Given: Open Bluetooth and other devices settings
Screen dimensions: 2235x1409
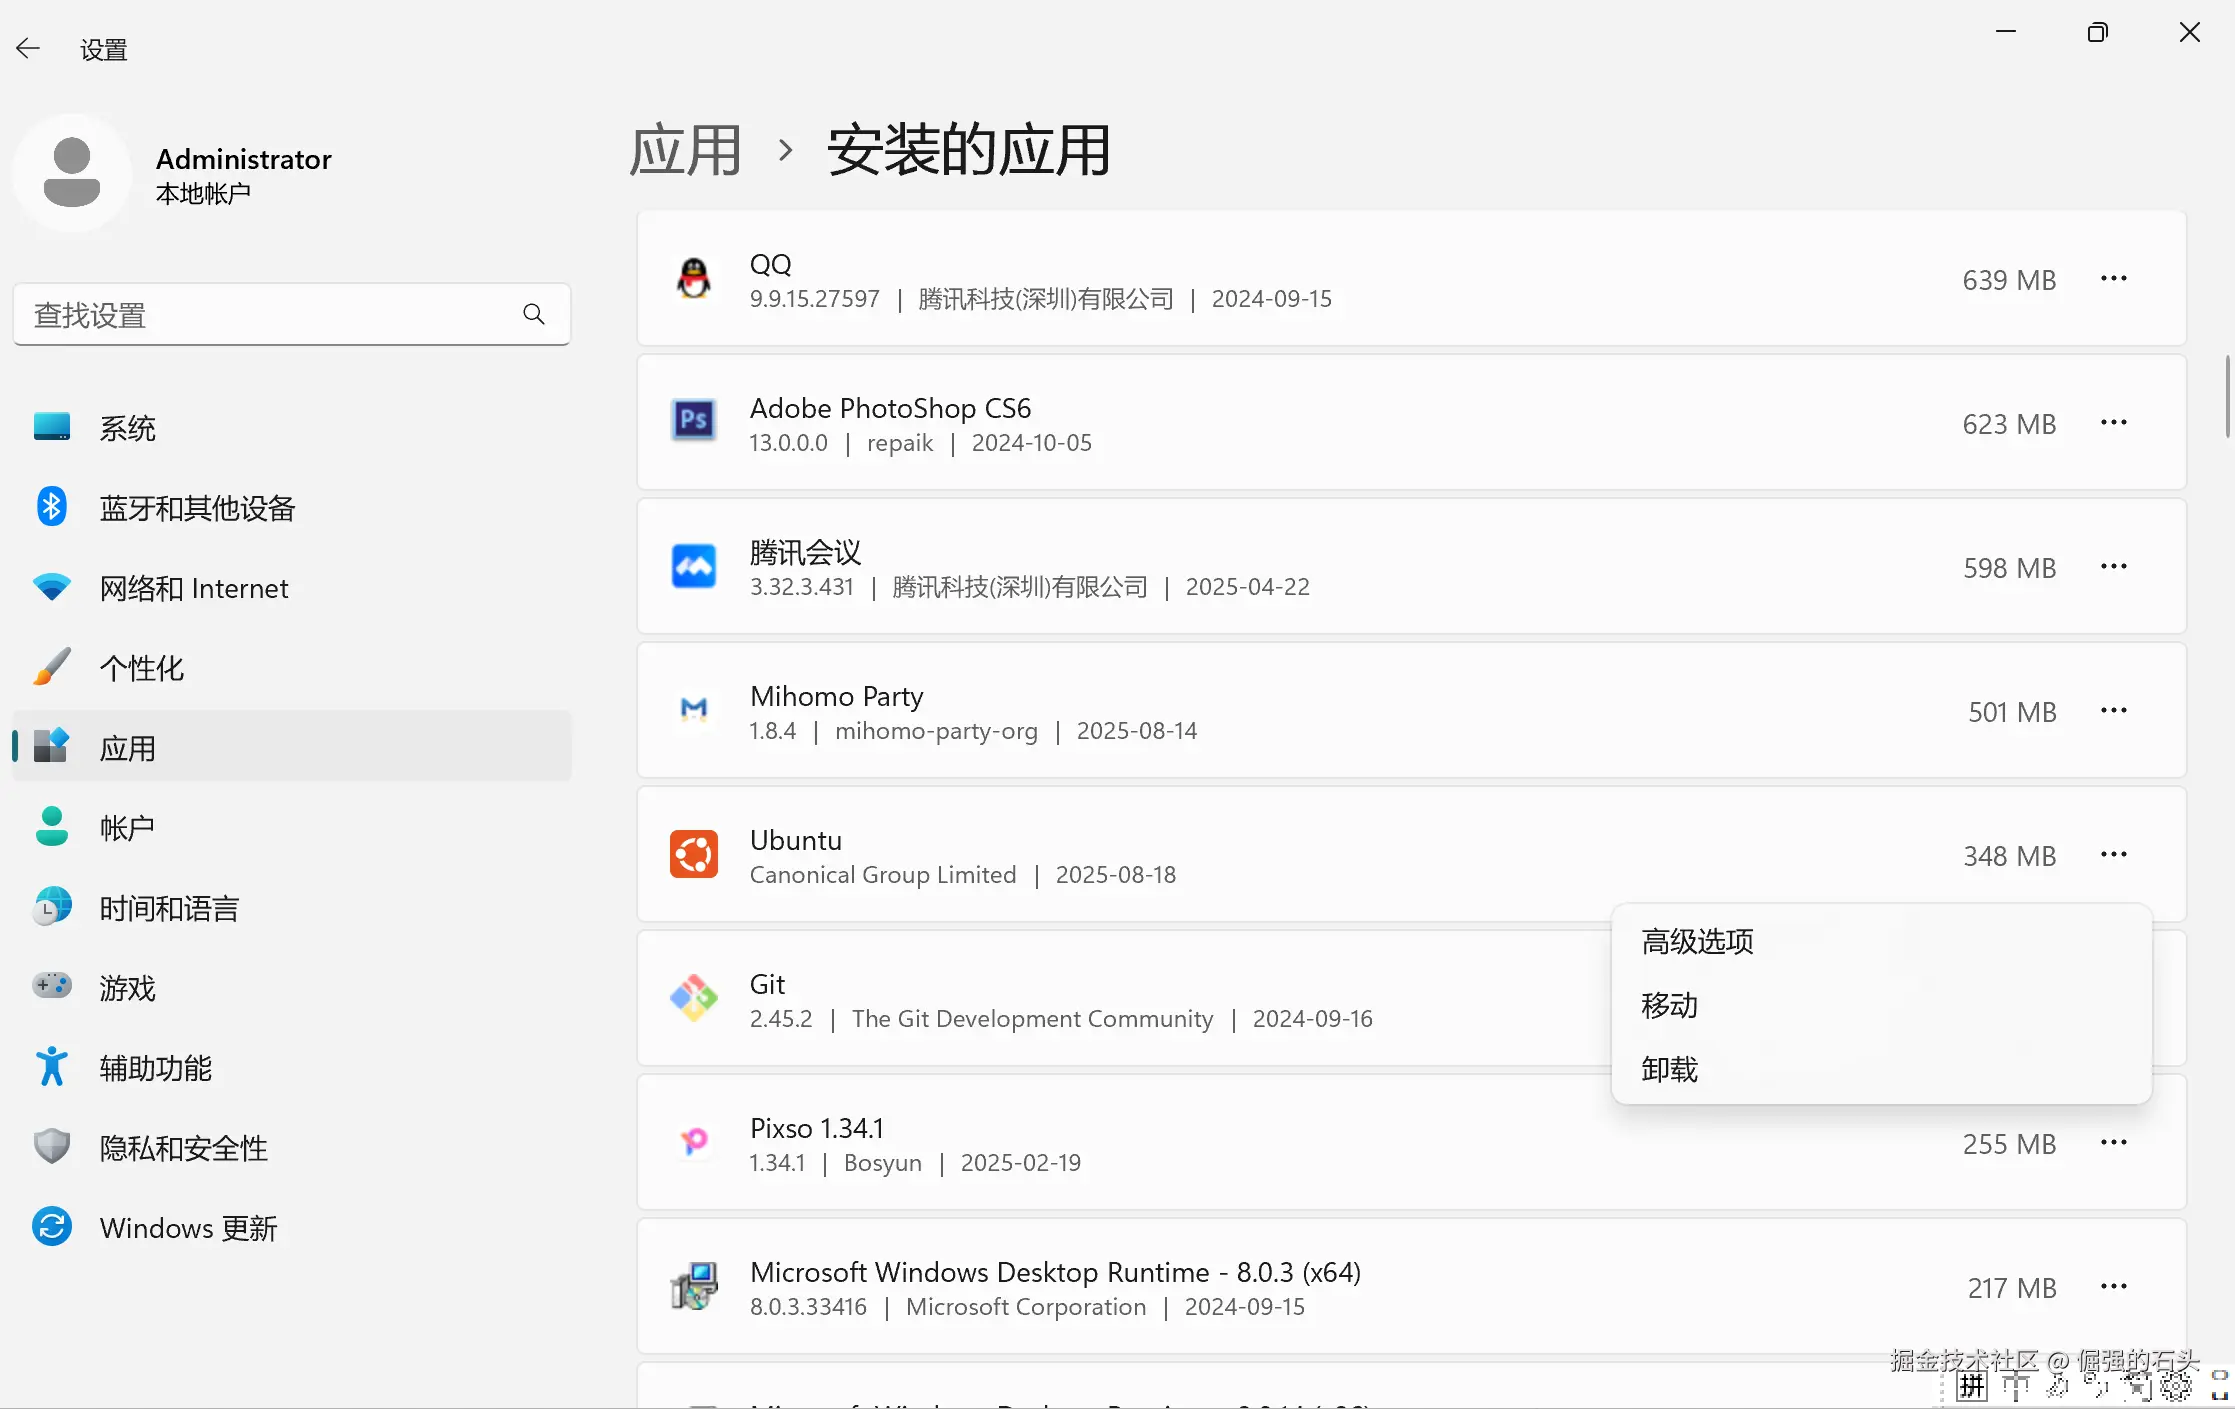Looking at the screenshot, I should (197, 508).
